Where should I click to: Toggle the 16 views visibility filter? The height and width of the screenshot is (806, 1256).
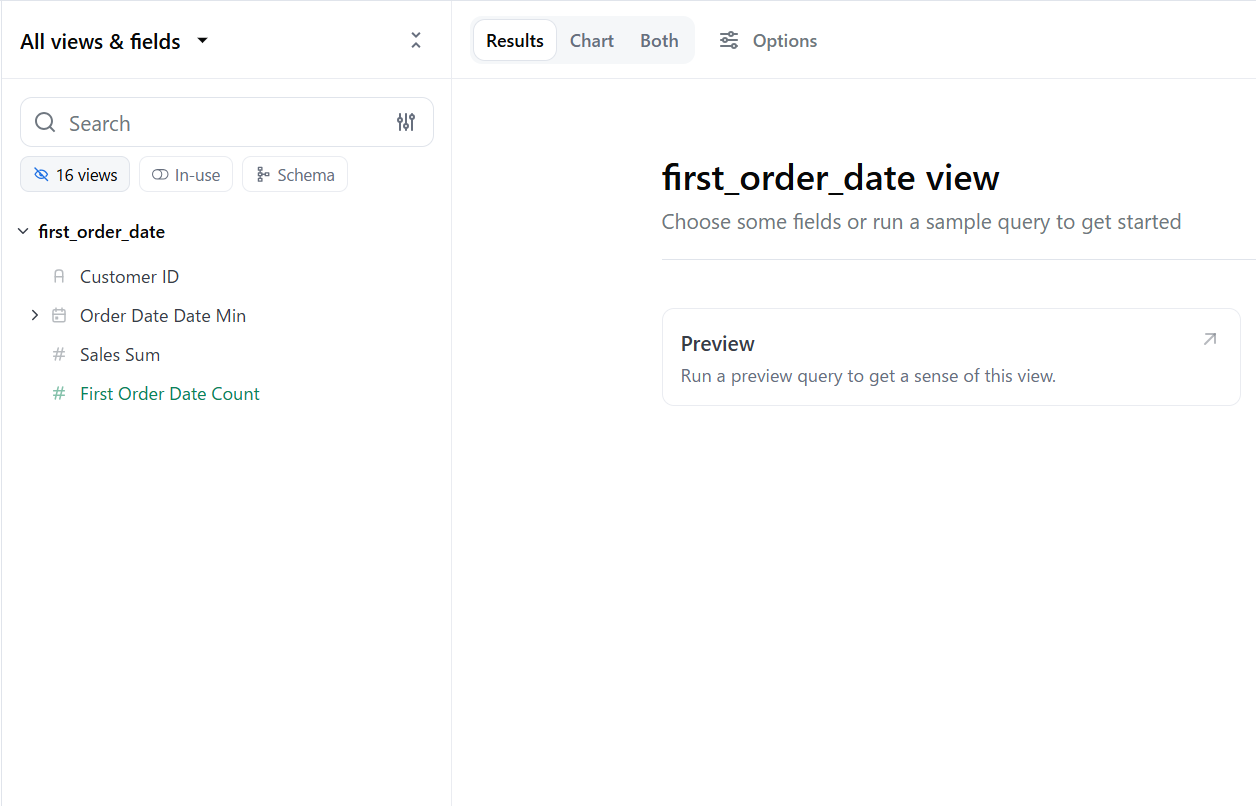pos(74,174)
